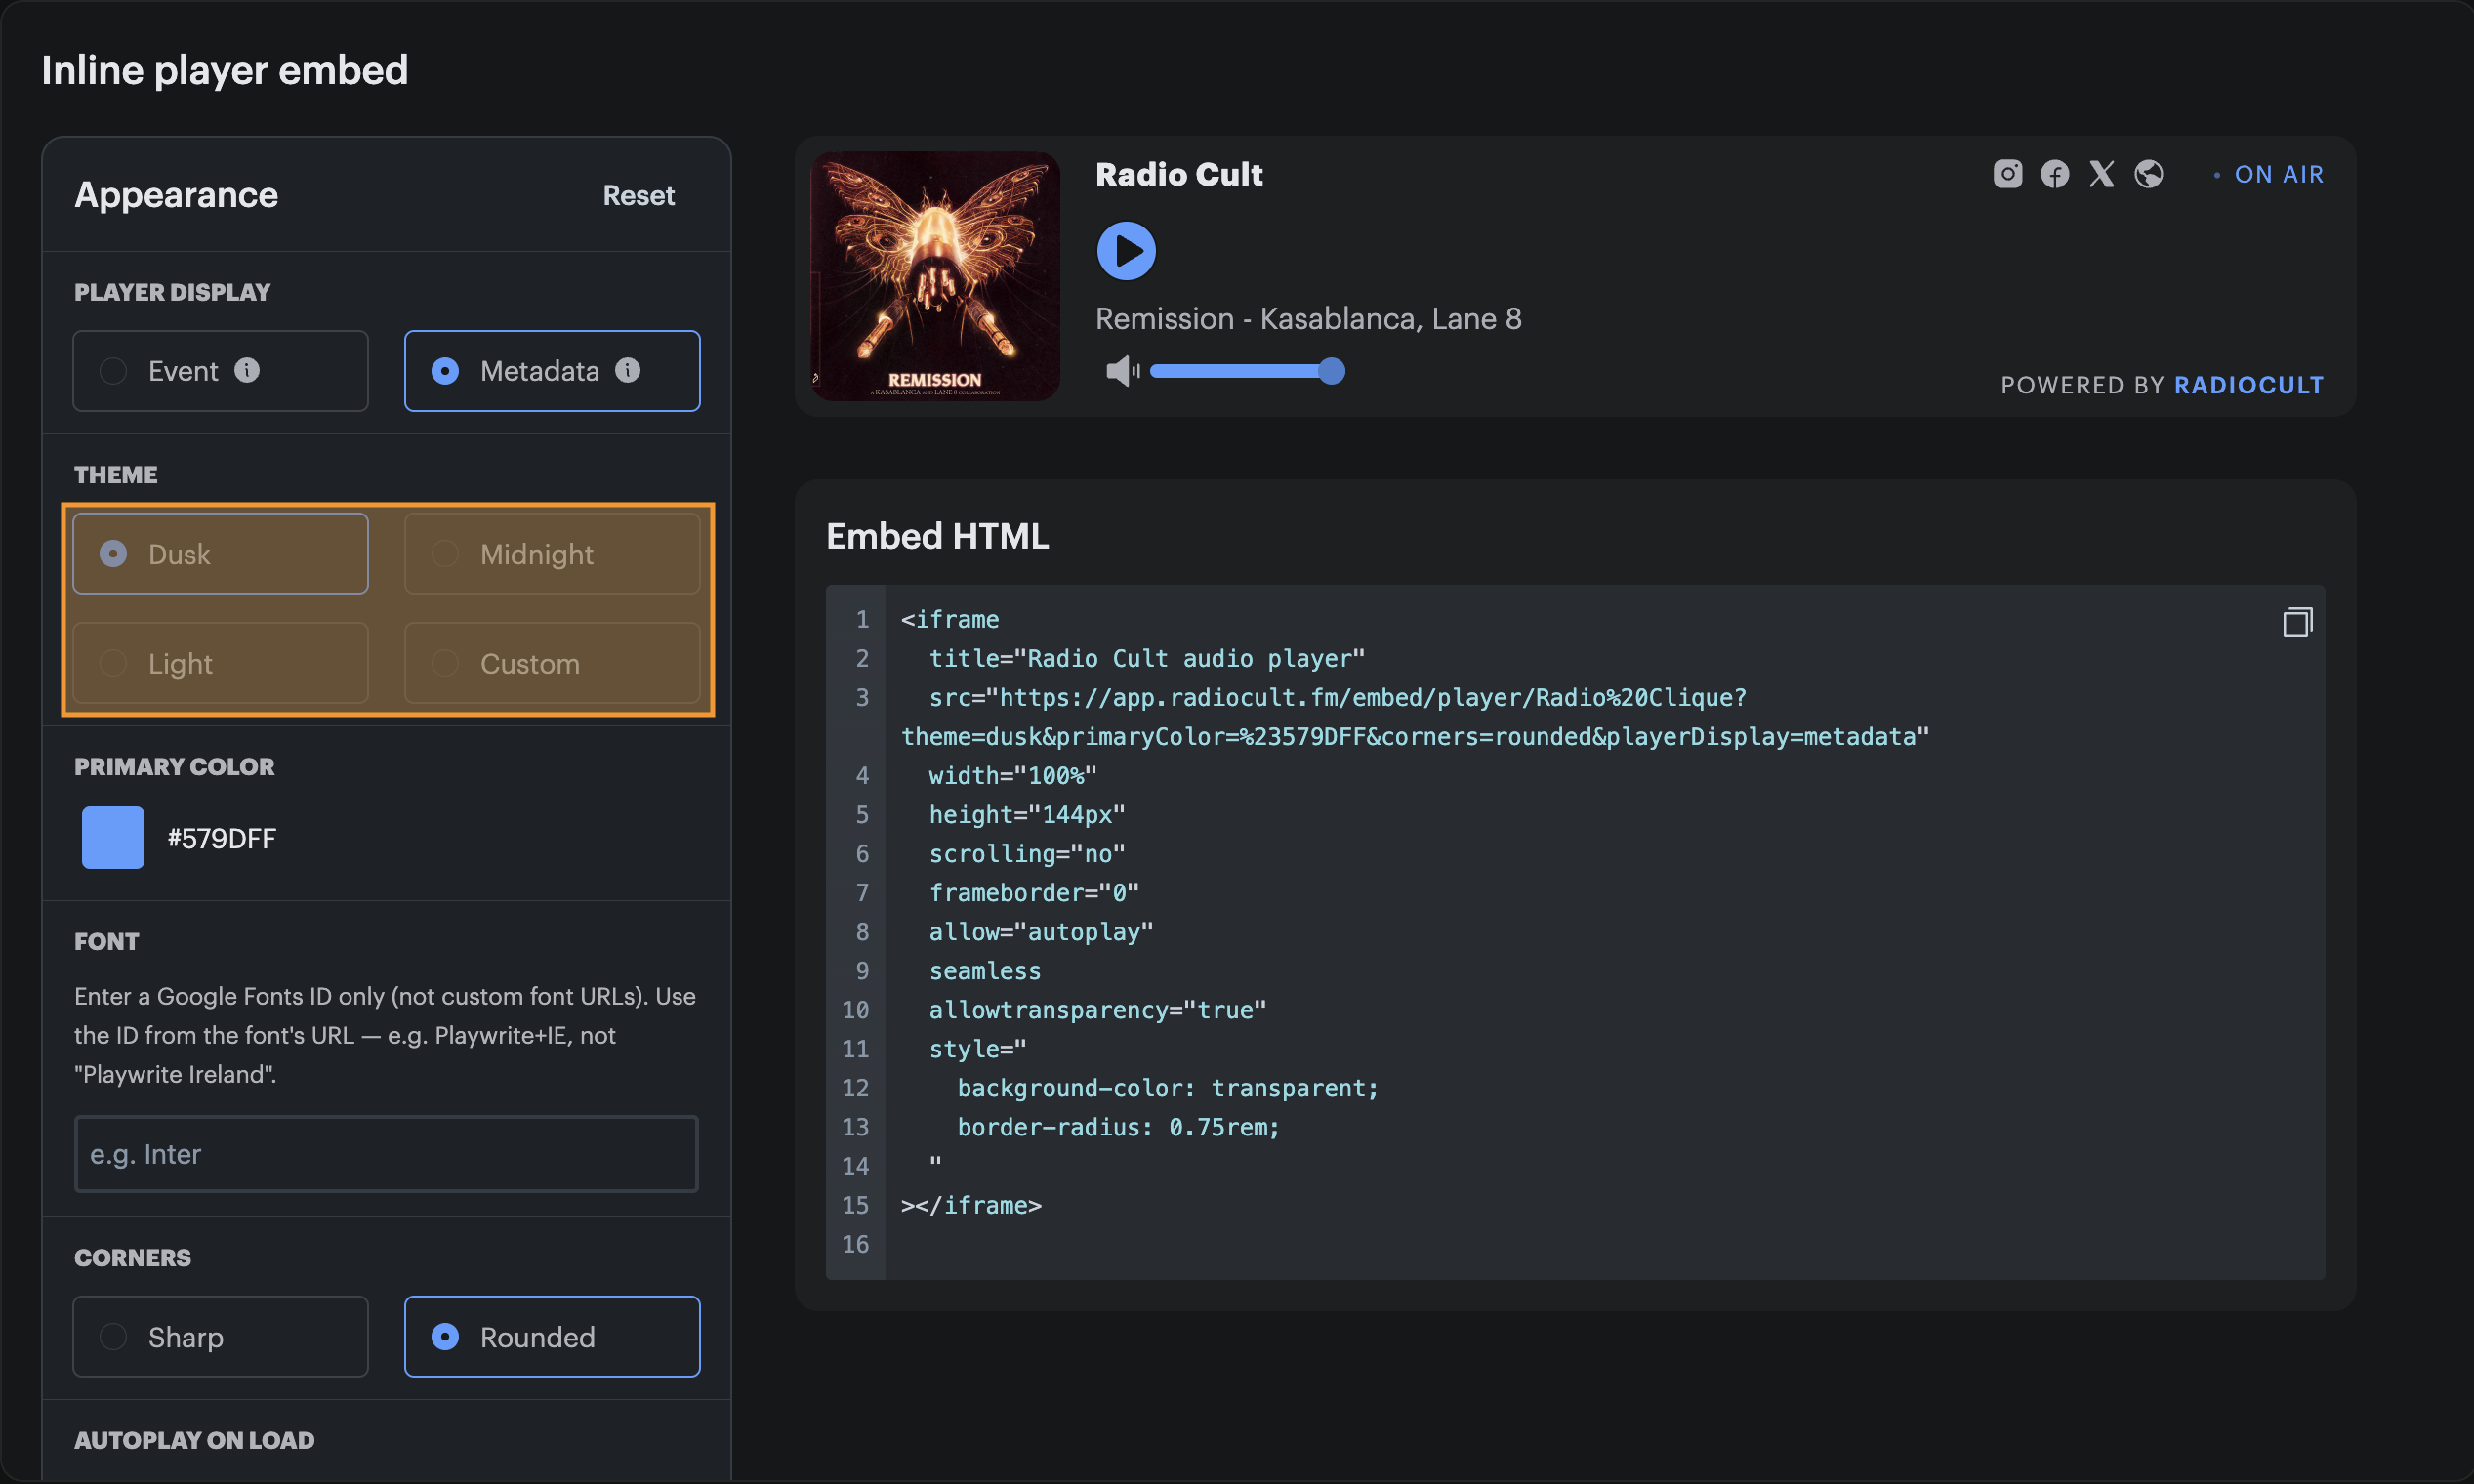Mute the player with the speaker icon
The image size is (2474, 1484).
[x=1122, y=371]
